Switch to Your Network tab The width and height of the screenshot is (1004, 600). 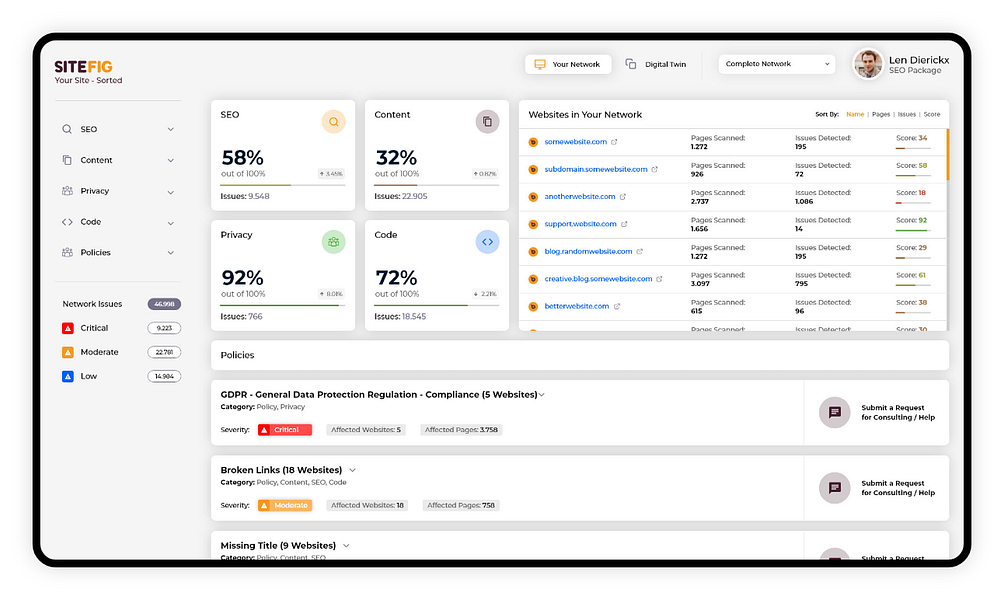coord(568,64)
